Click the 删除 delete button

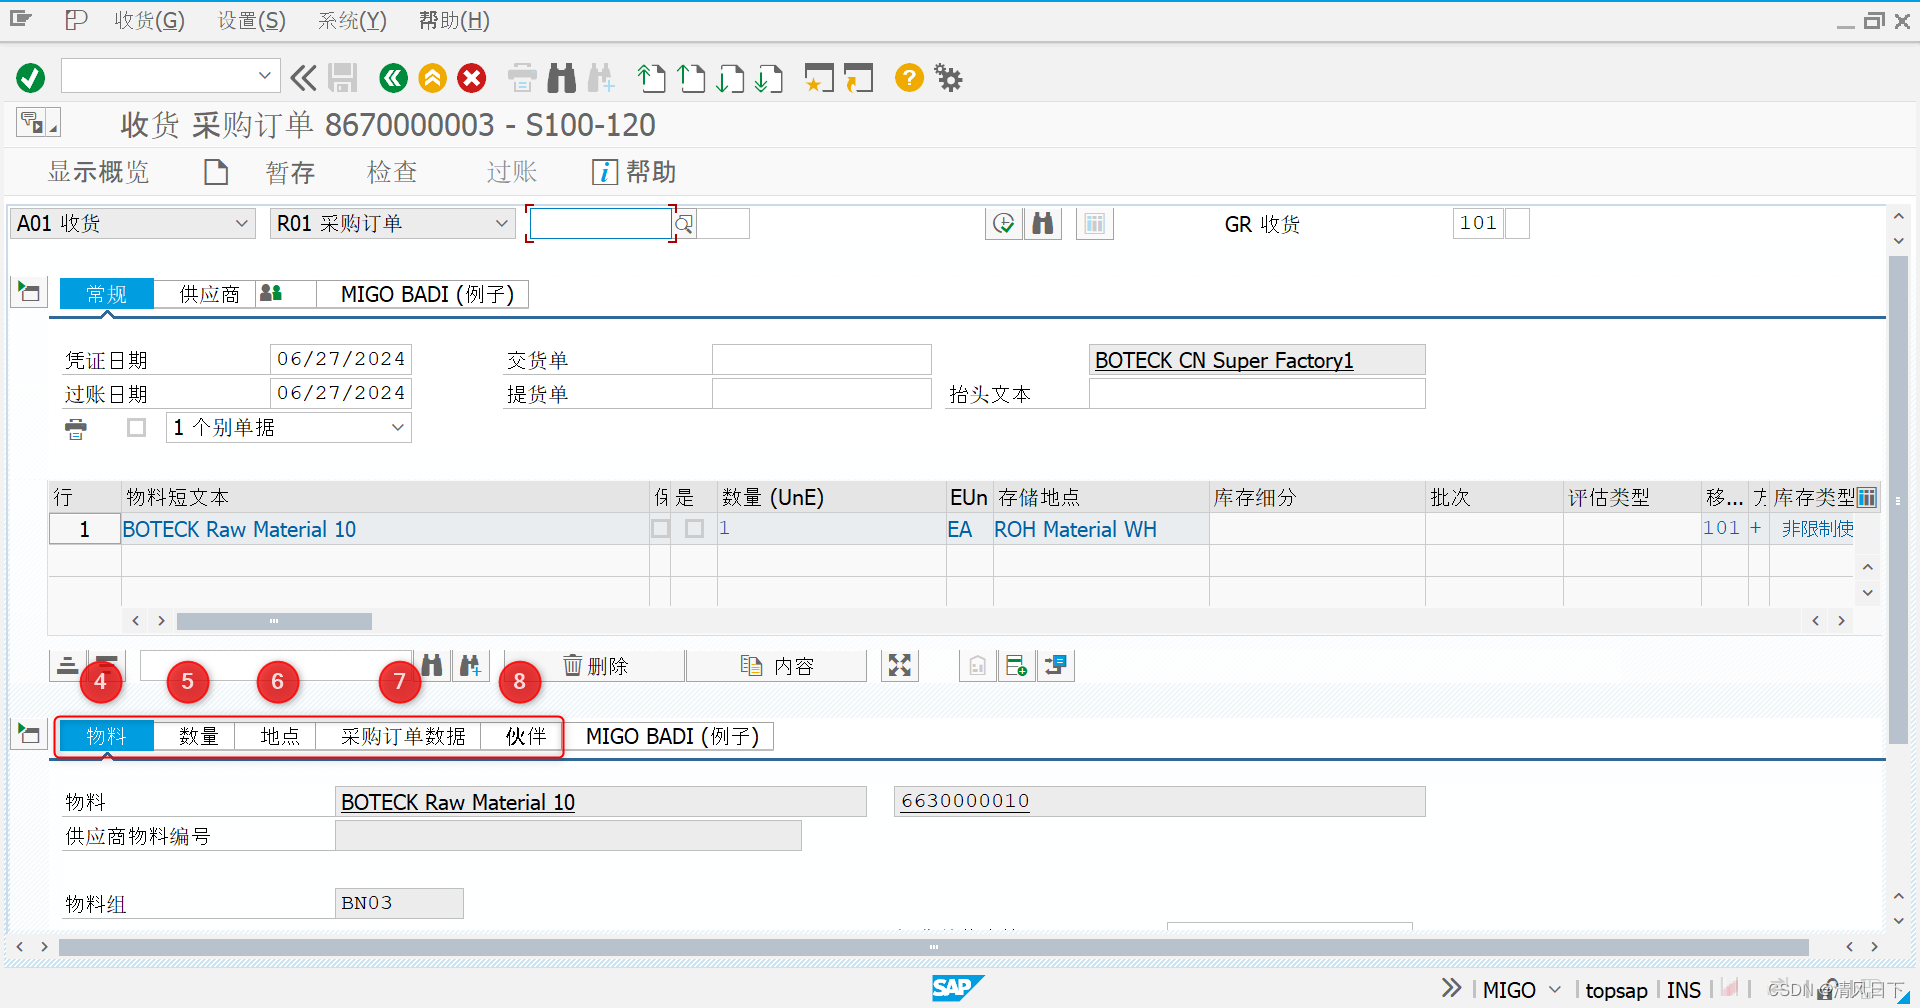[595, 666]
